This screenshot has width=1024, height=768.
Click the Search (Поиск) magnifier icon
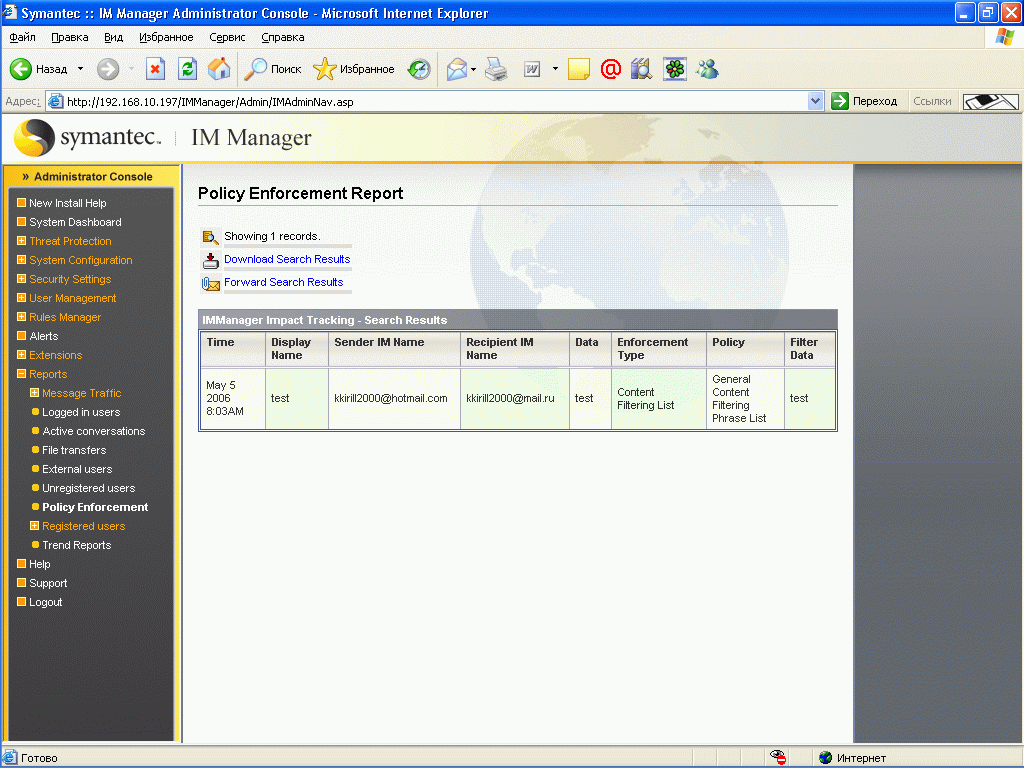[255, 69]
